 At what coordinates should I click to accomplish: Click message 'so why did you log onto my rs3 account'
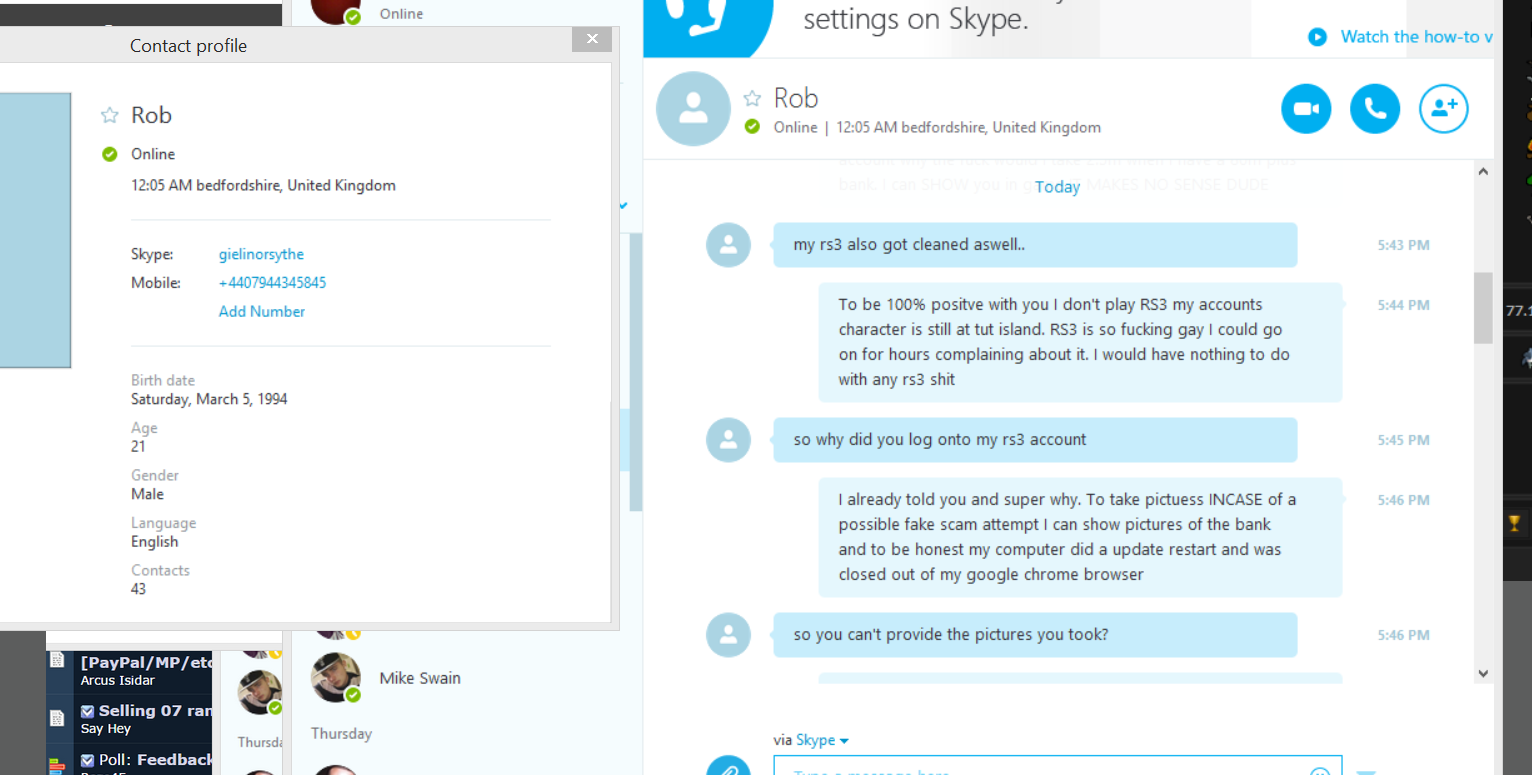(1035, 440)
